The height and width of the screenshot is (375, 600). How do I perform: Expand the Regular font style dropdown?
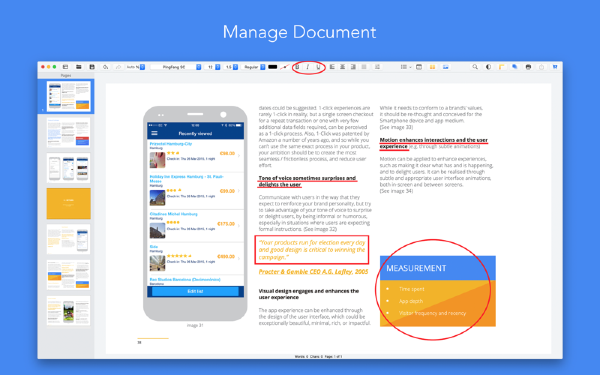tap(254, 67)
